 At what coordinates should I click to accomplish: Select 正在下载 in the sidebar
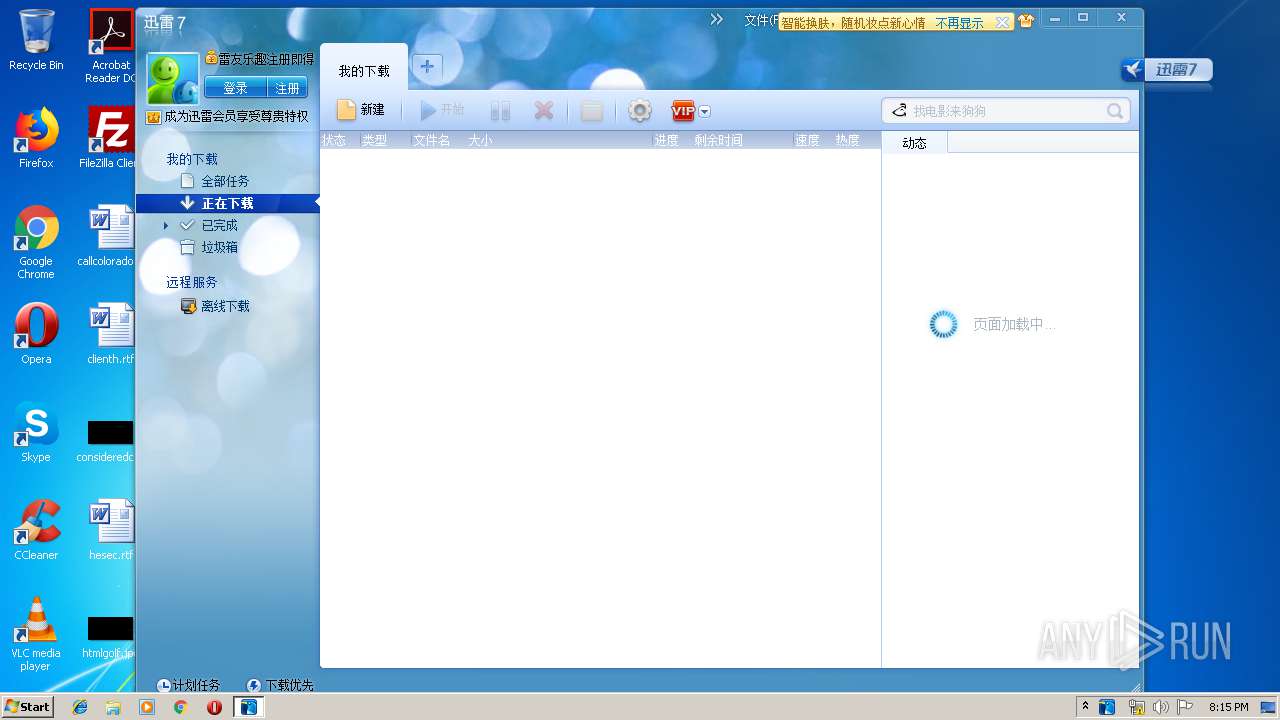click(x=228, y=203)
